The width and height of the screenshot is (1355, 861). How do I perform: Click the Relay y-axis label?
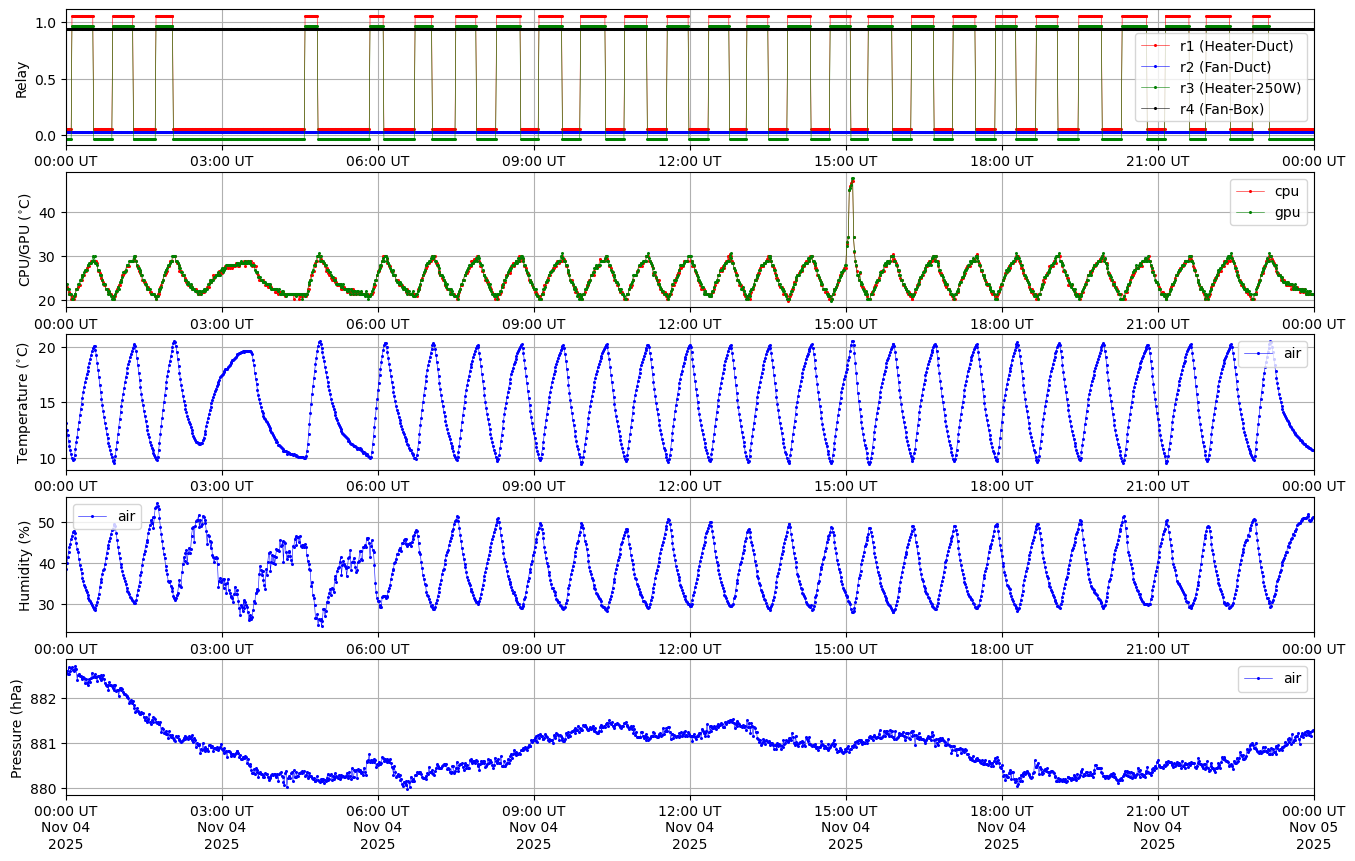pyautogui.click(x=21, y=78)
